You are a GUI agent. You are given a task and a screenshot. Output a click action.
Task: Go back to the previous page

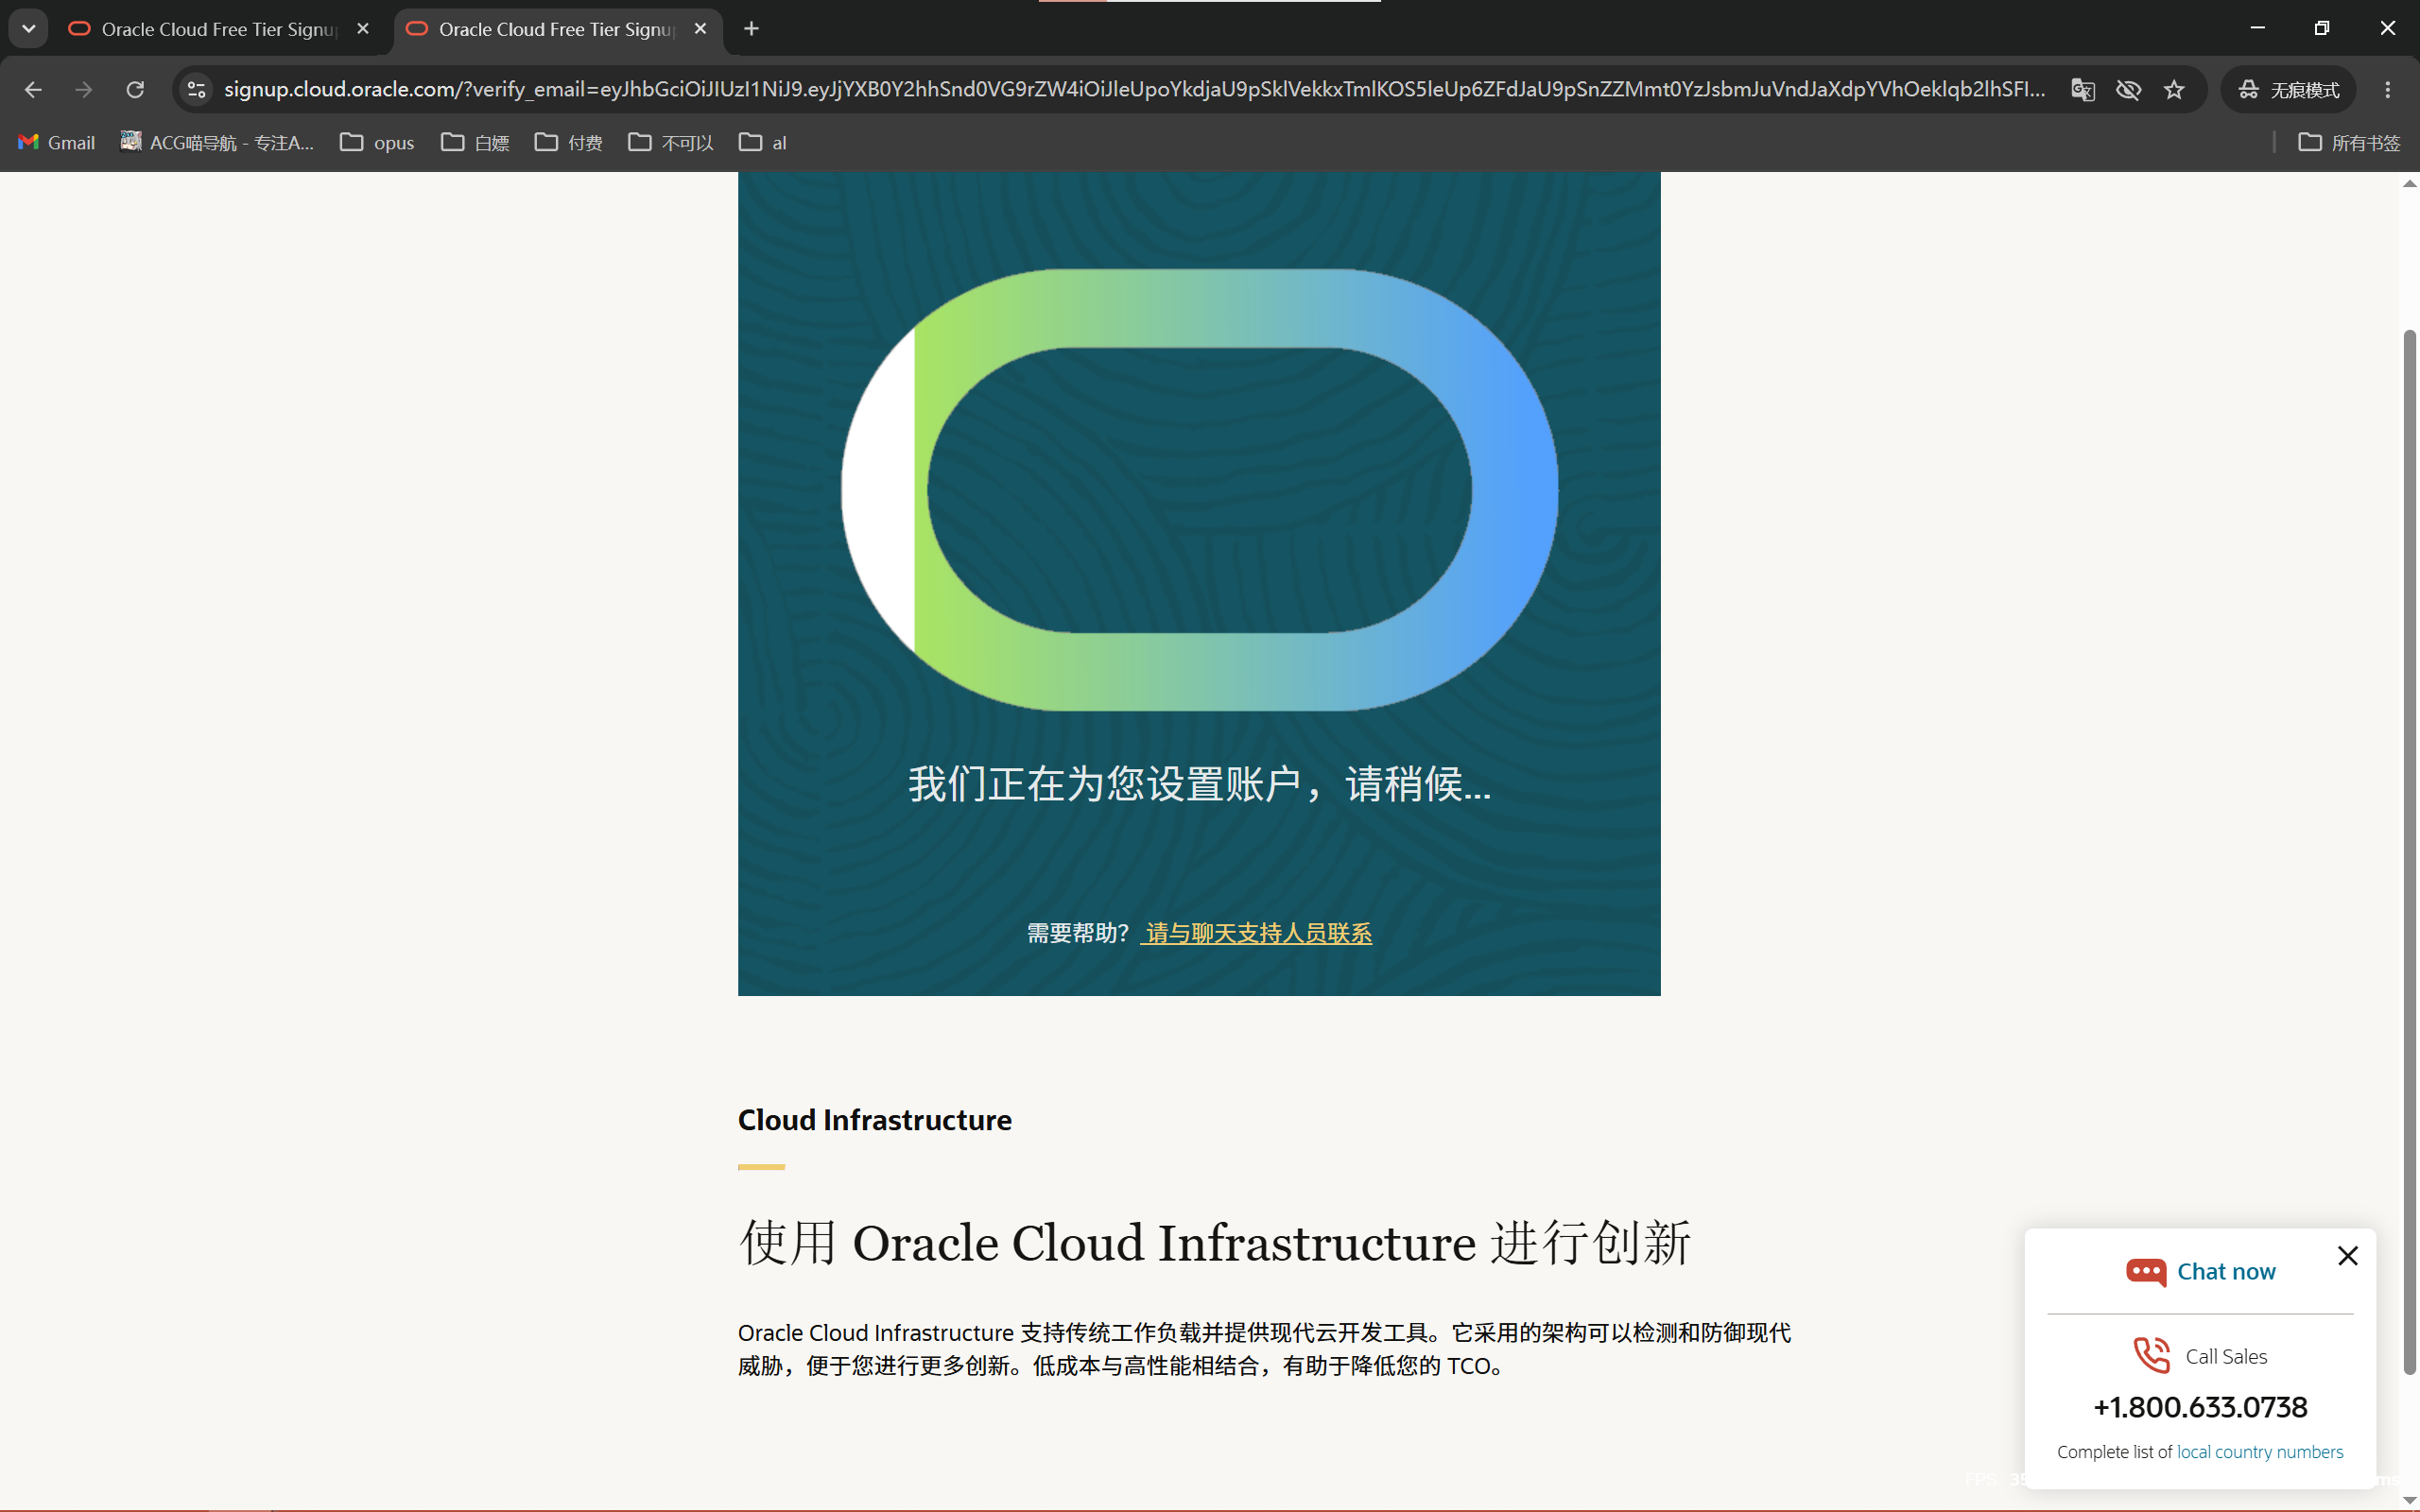(x=33, y=90)
